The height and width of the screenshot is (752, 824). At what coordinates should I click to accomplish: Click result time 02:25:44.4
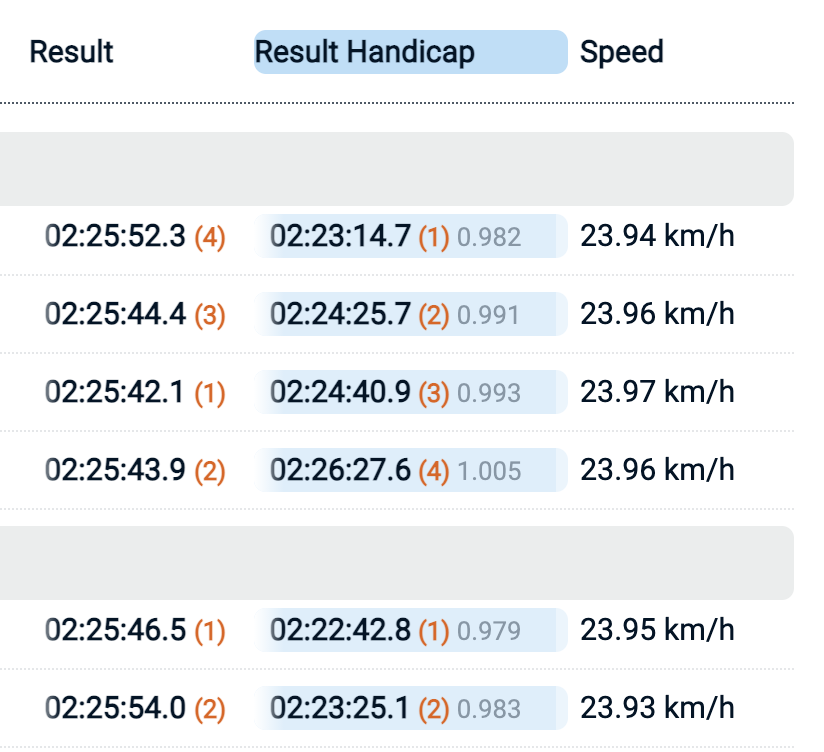(115, 314)
